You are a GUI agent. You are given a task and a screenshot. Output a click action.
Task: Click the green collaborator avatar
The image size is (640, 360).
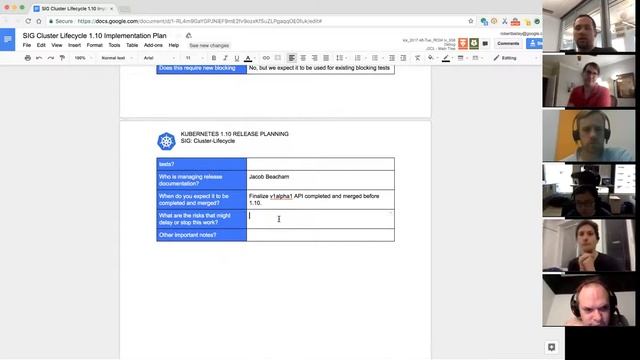point(474,43)
